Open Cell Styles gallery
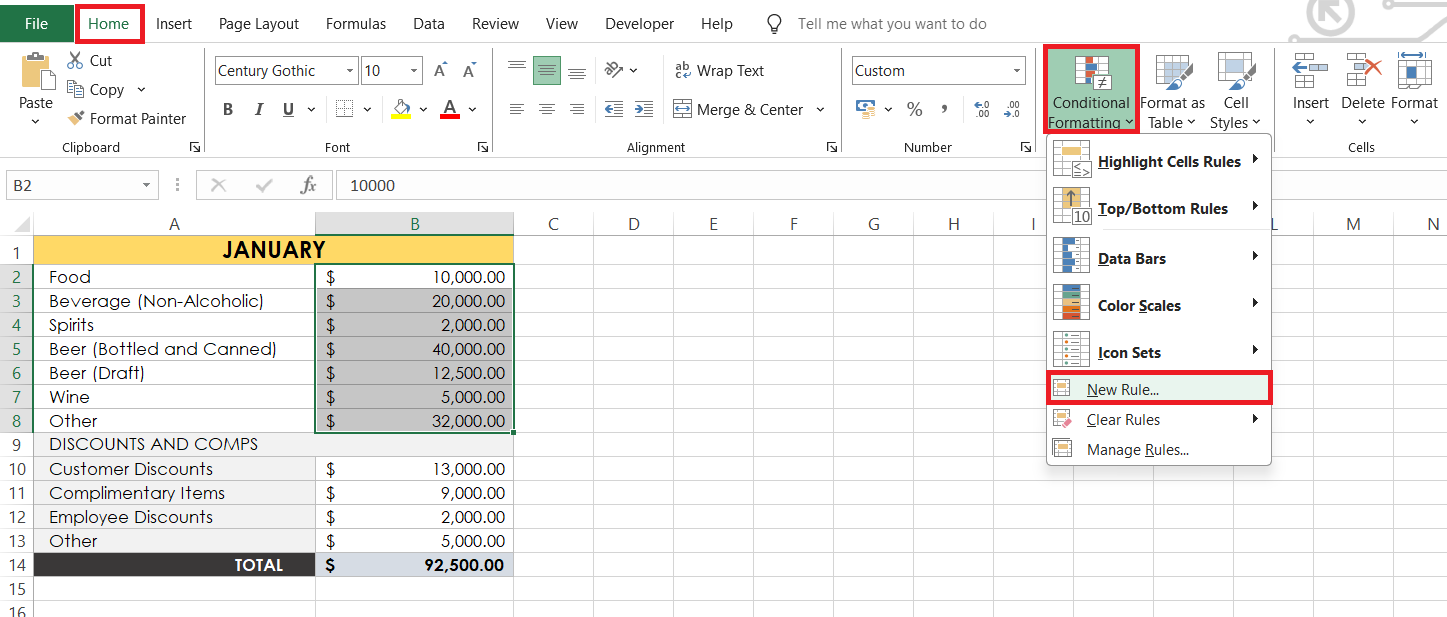This screenshot has height=617, width=1447. coord(1236,92)
